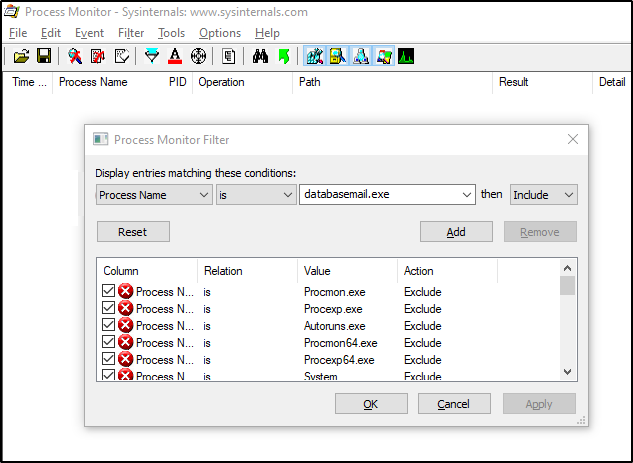Viewport: 633px width, 463px height.
Task: Click the Save floppy disk icon
Action: pos(43,56)
